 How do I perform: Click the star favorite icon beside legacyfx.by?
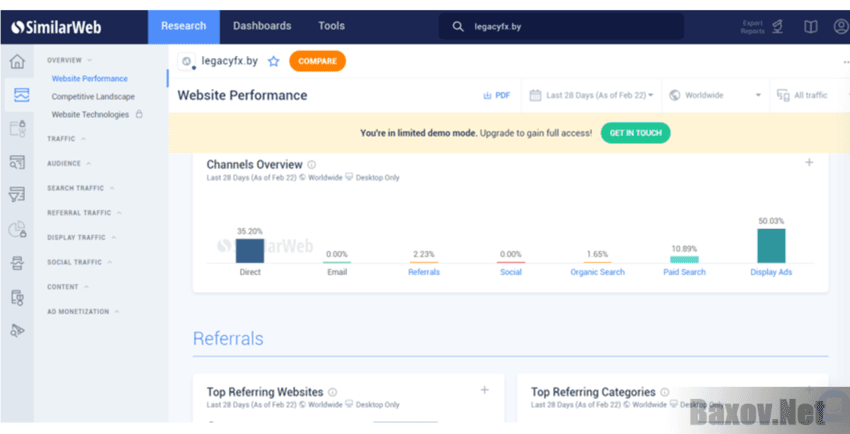click(x=273, y=61)
